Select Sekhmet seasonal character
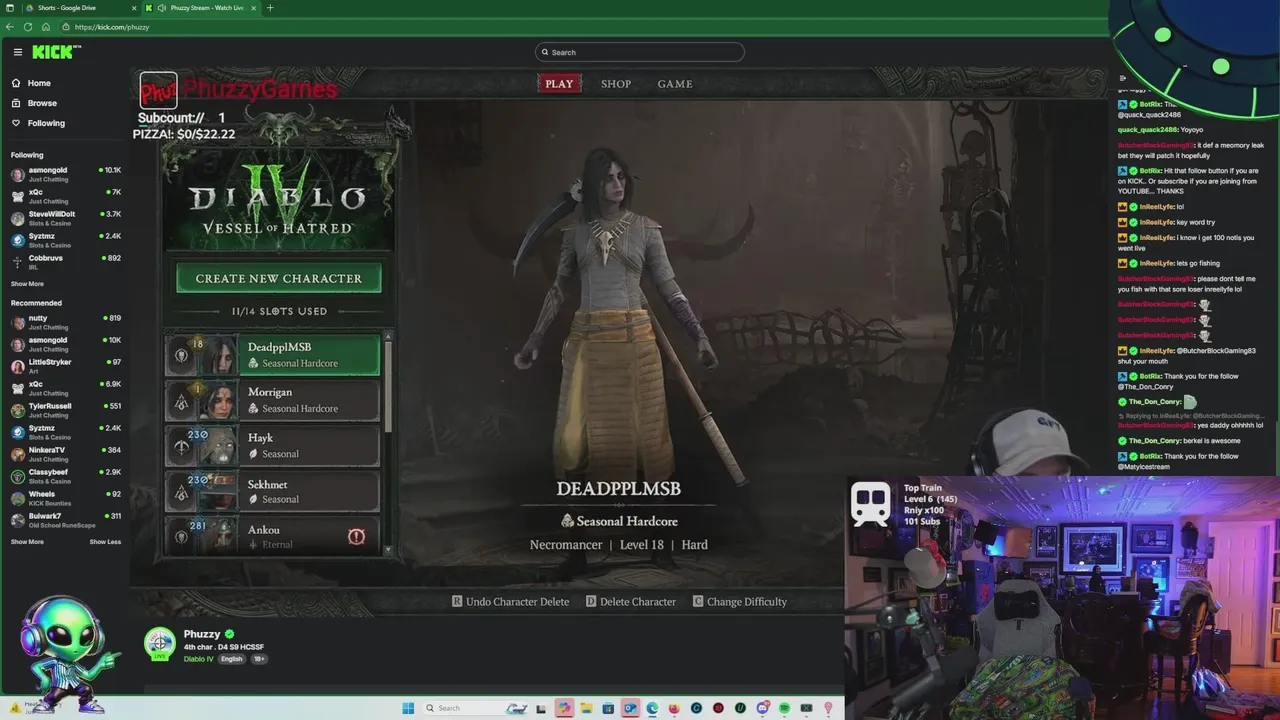 coord(273,491)
